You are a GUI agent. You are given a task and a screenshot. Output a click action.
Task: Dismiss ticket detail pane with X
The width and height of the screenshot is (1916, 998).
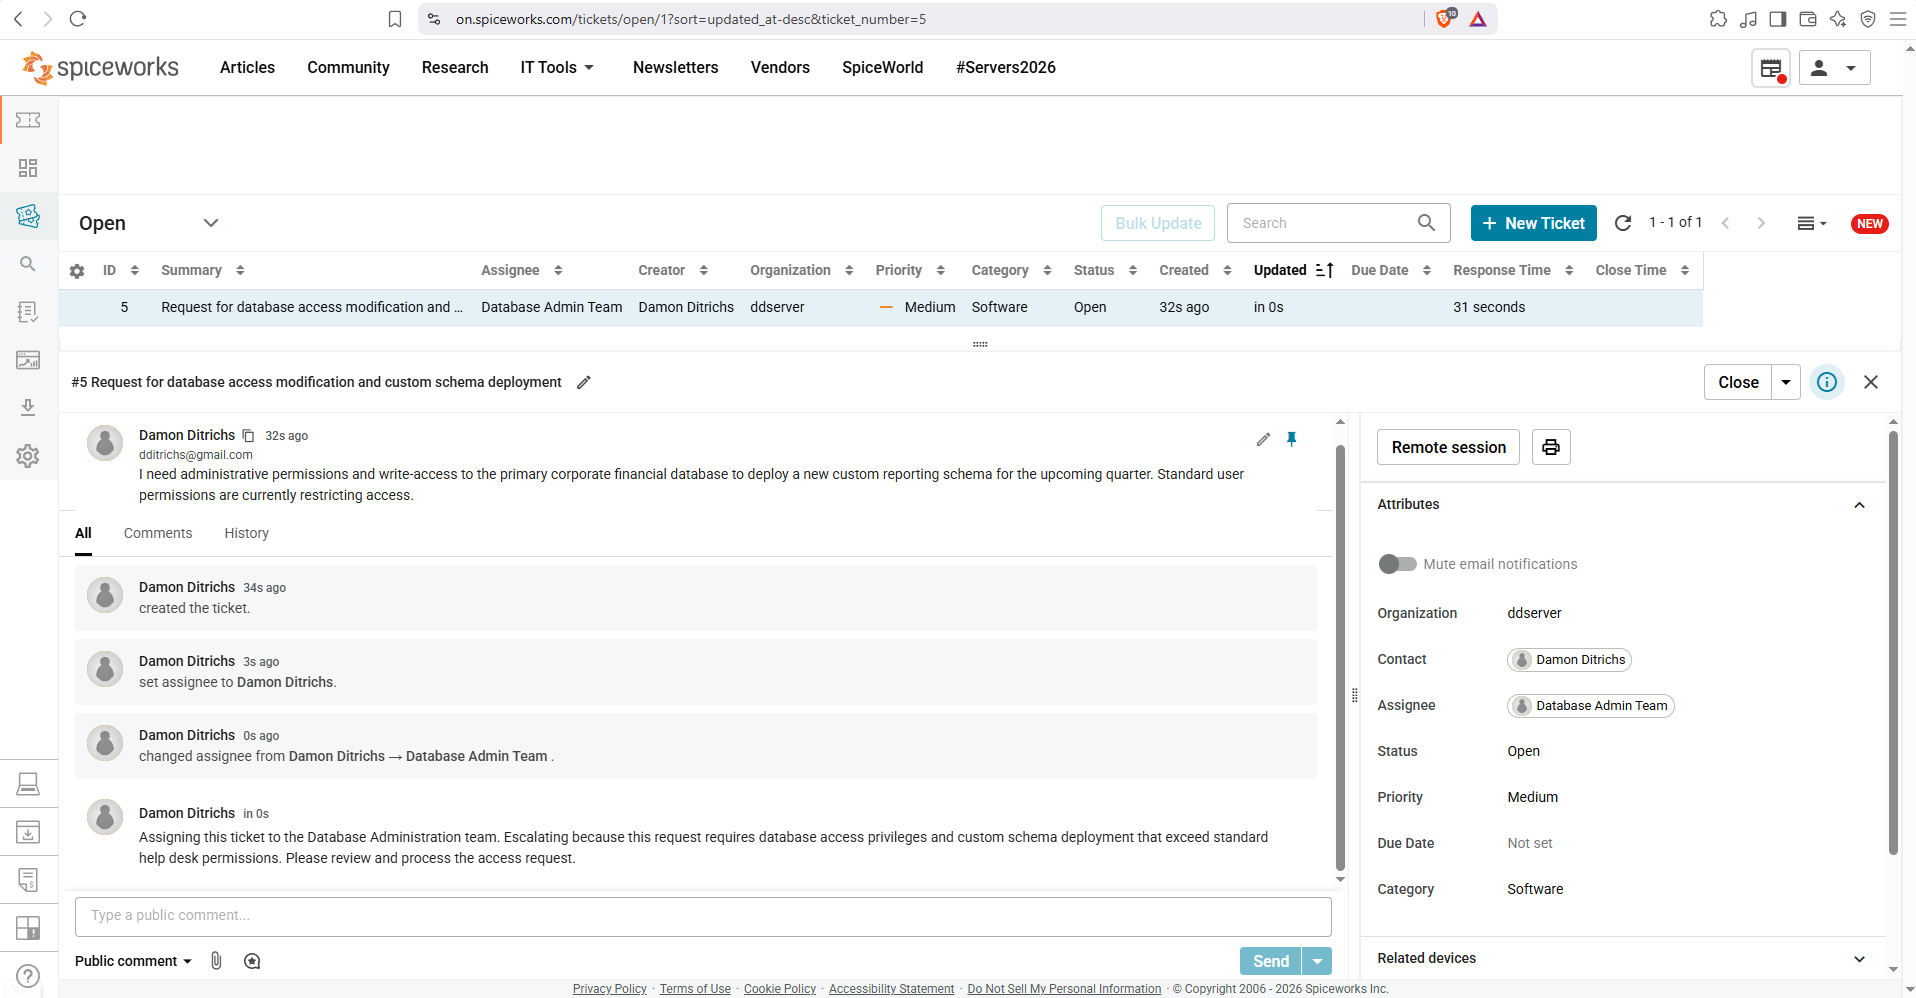pyautogui.click(x=1871, y=382)
